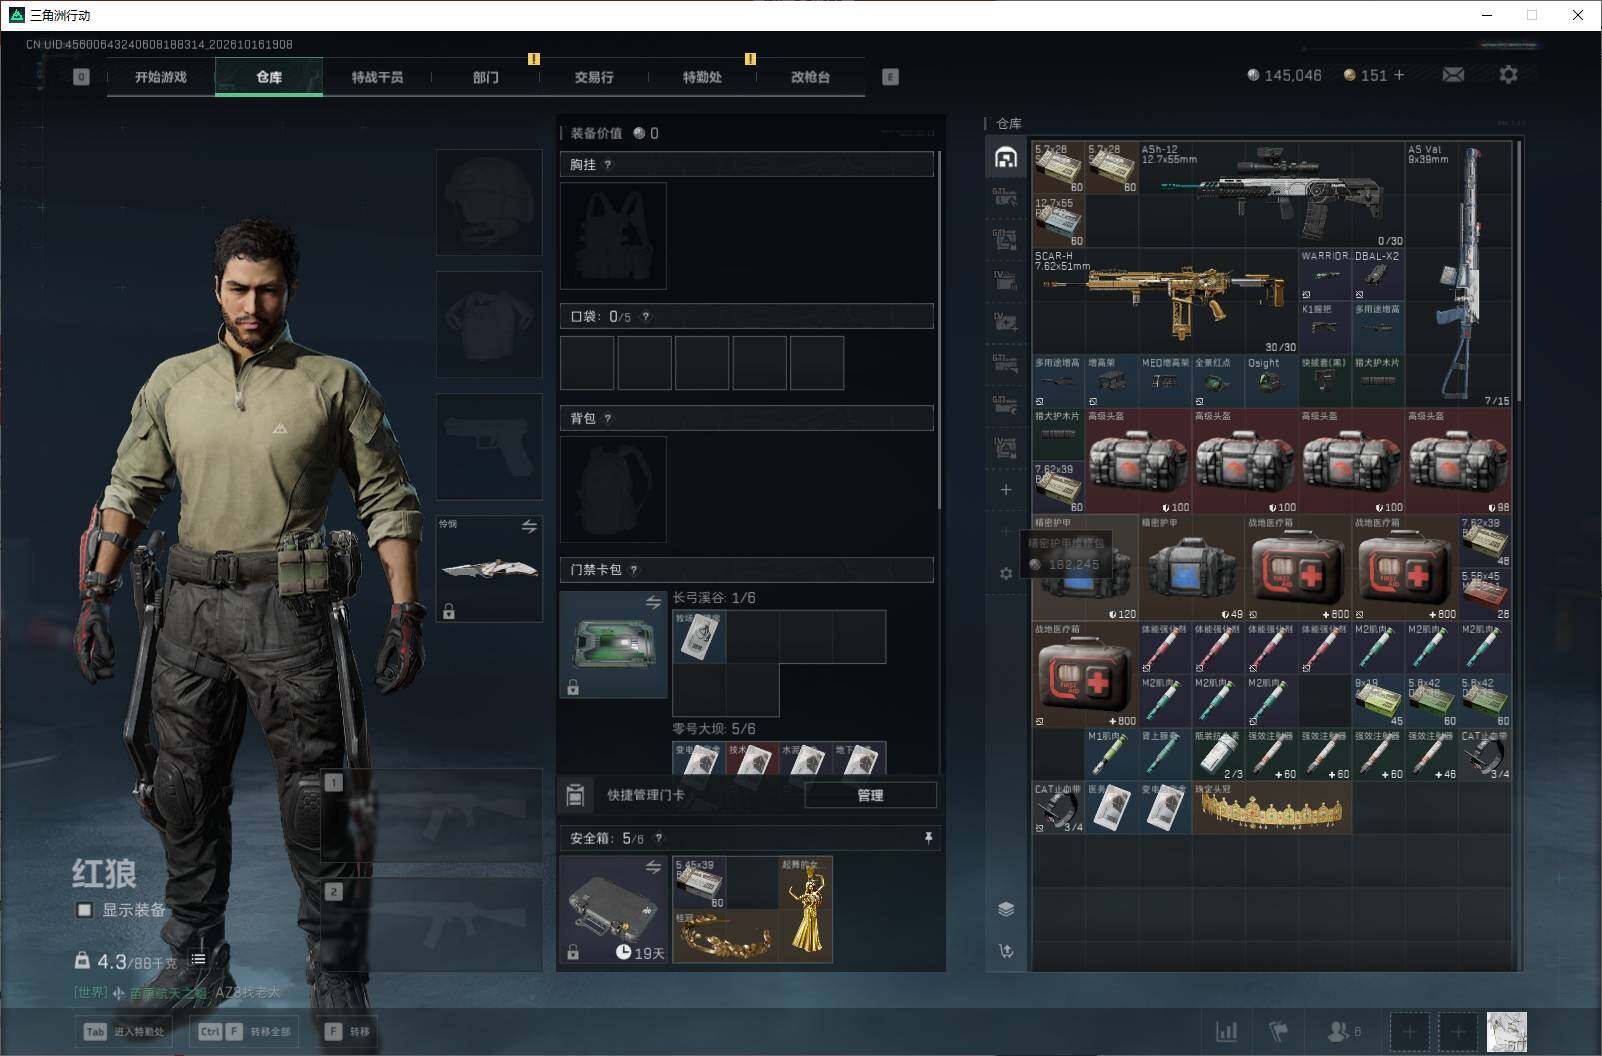
Task: Open the weight details list icon
Action: [198, 959]
